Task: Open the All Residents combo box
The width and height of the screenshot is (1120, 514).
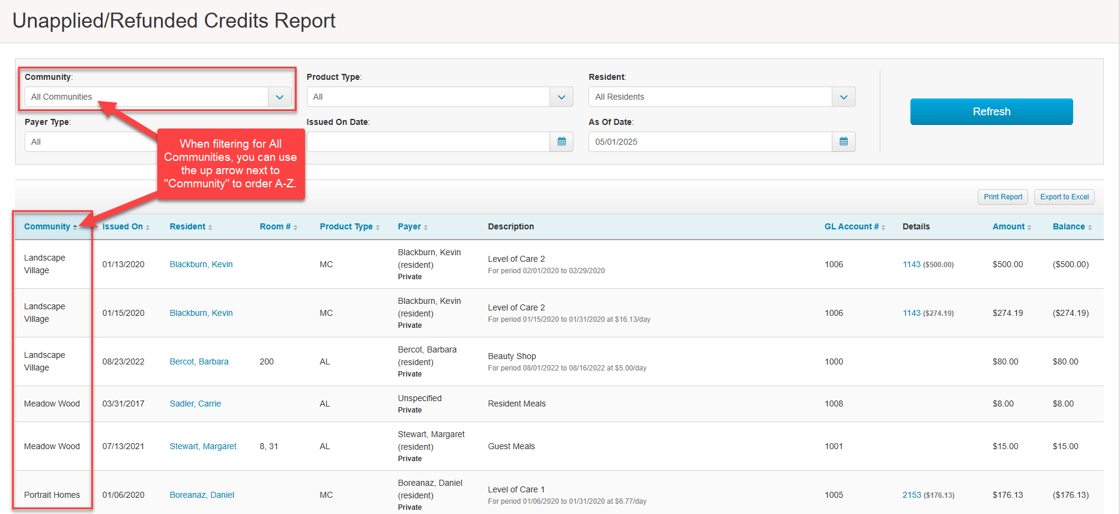Action: click(722, 97)
